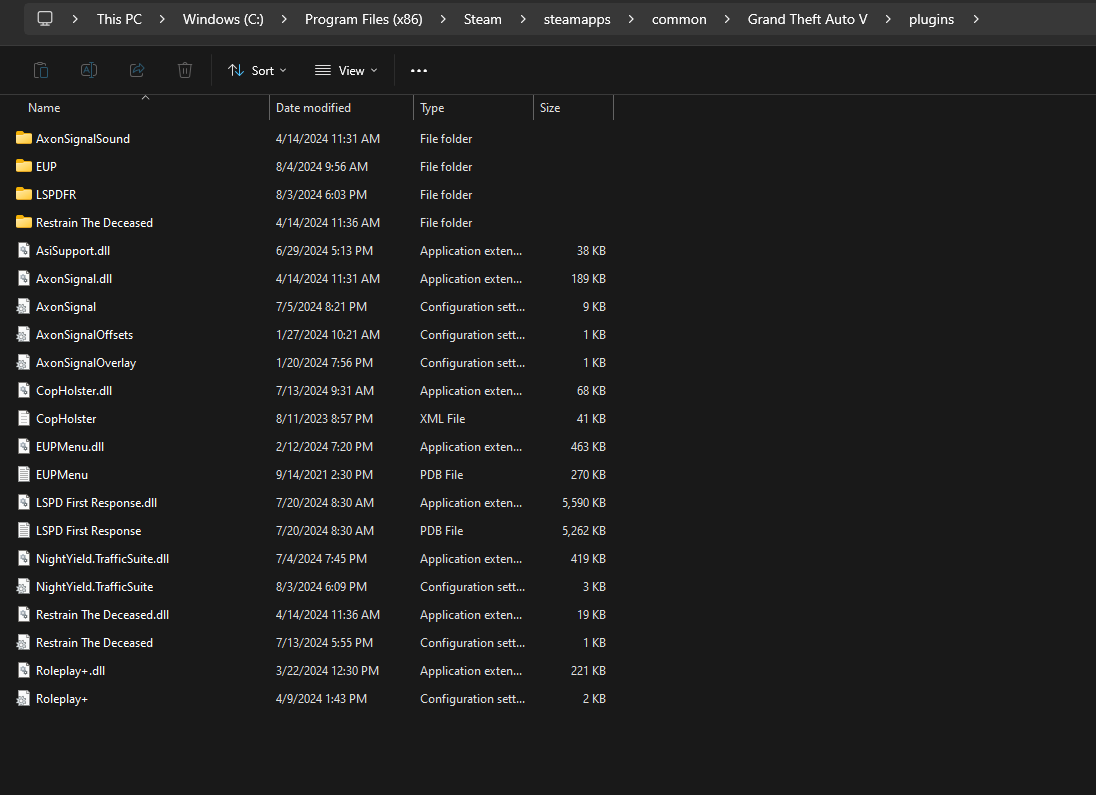Navigate to steamapps breadcrumb
Viewport: 1096px width, 795px height.
point(576,19)
